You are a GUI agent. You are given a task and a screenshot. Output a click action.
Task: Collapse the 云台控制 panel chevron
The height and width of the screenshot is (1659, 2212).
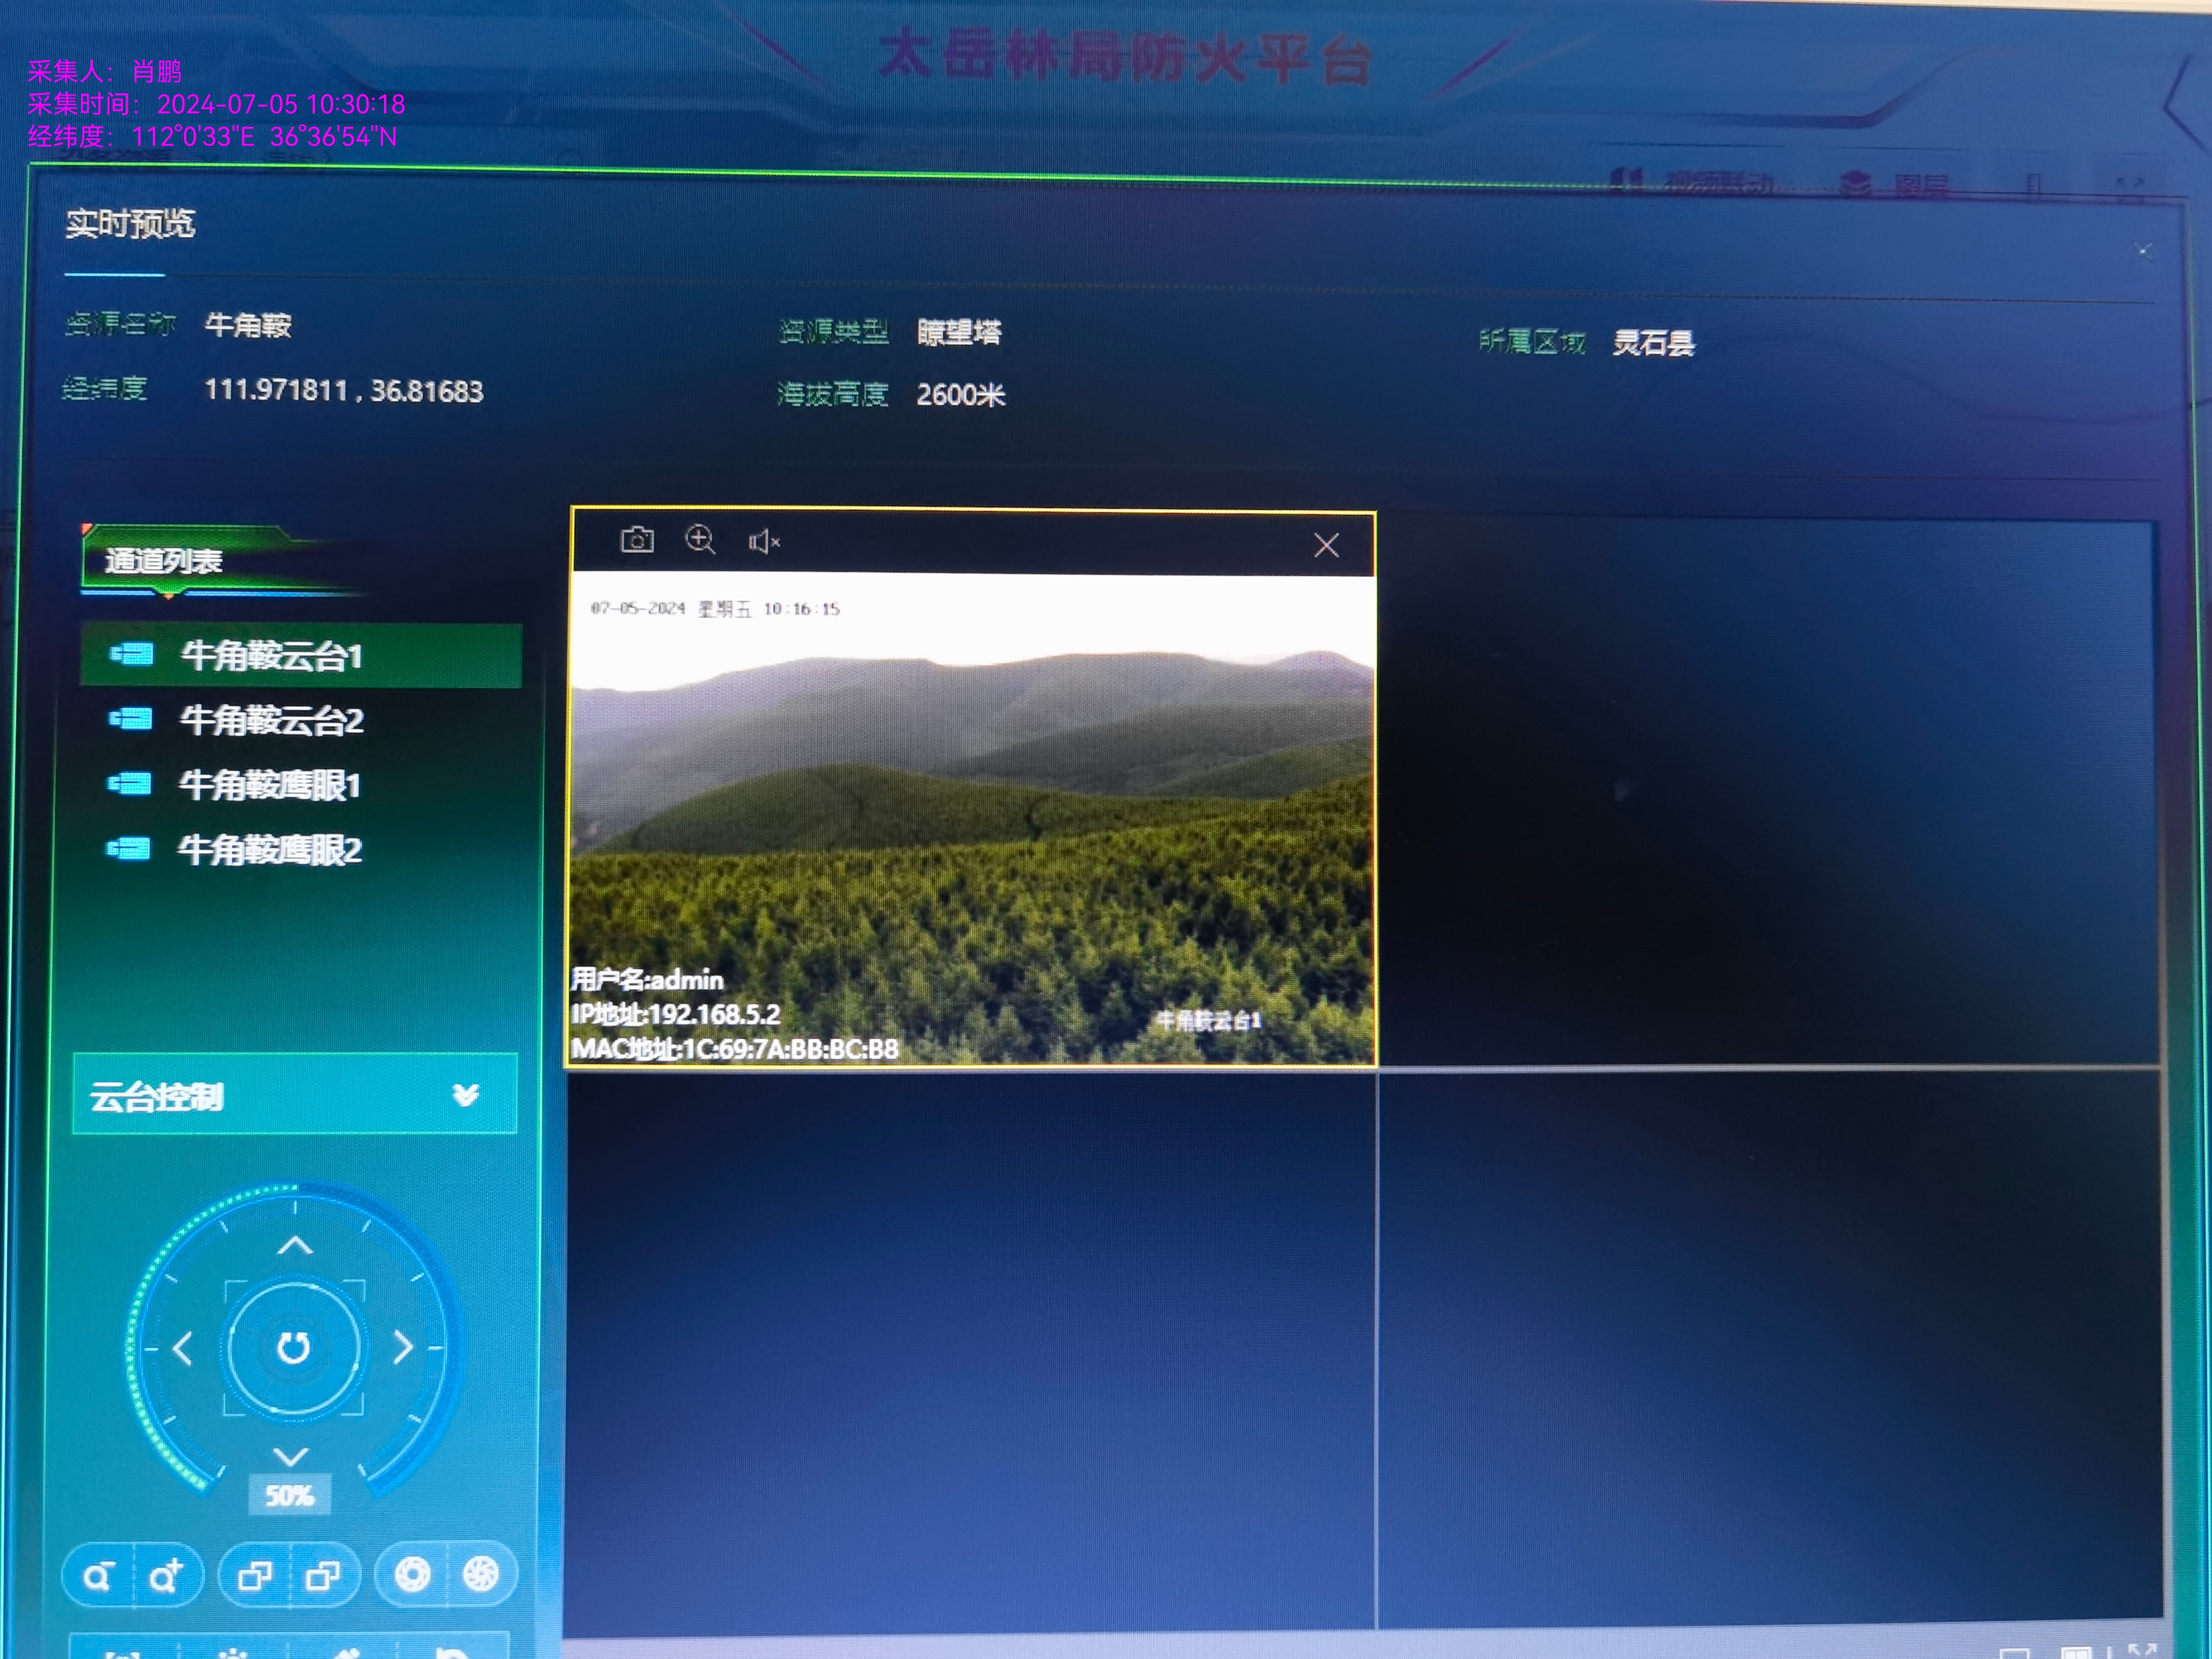coord(465,1096)
